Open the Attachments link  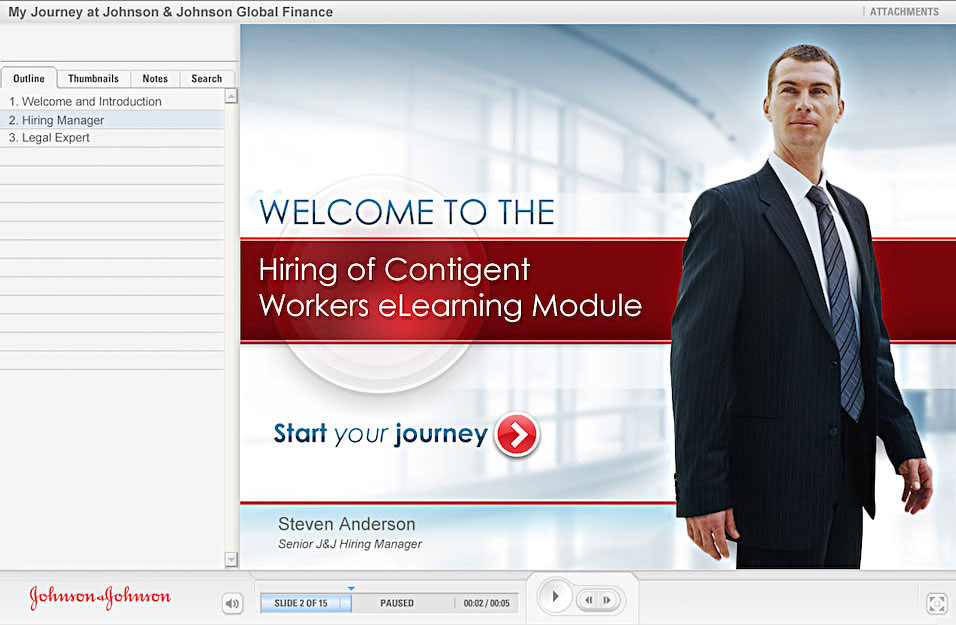904,12
